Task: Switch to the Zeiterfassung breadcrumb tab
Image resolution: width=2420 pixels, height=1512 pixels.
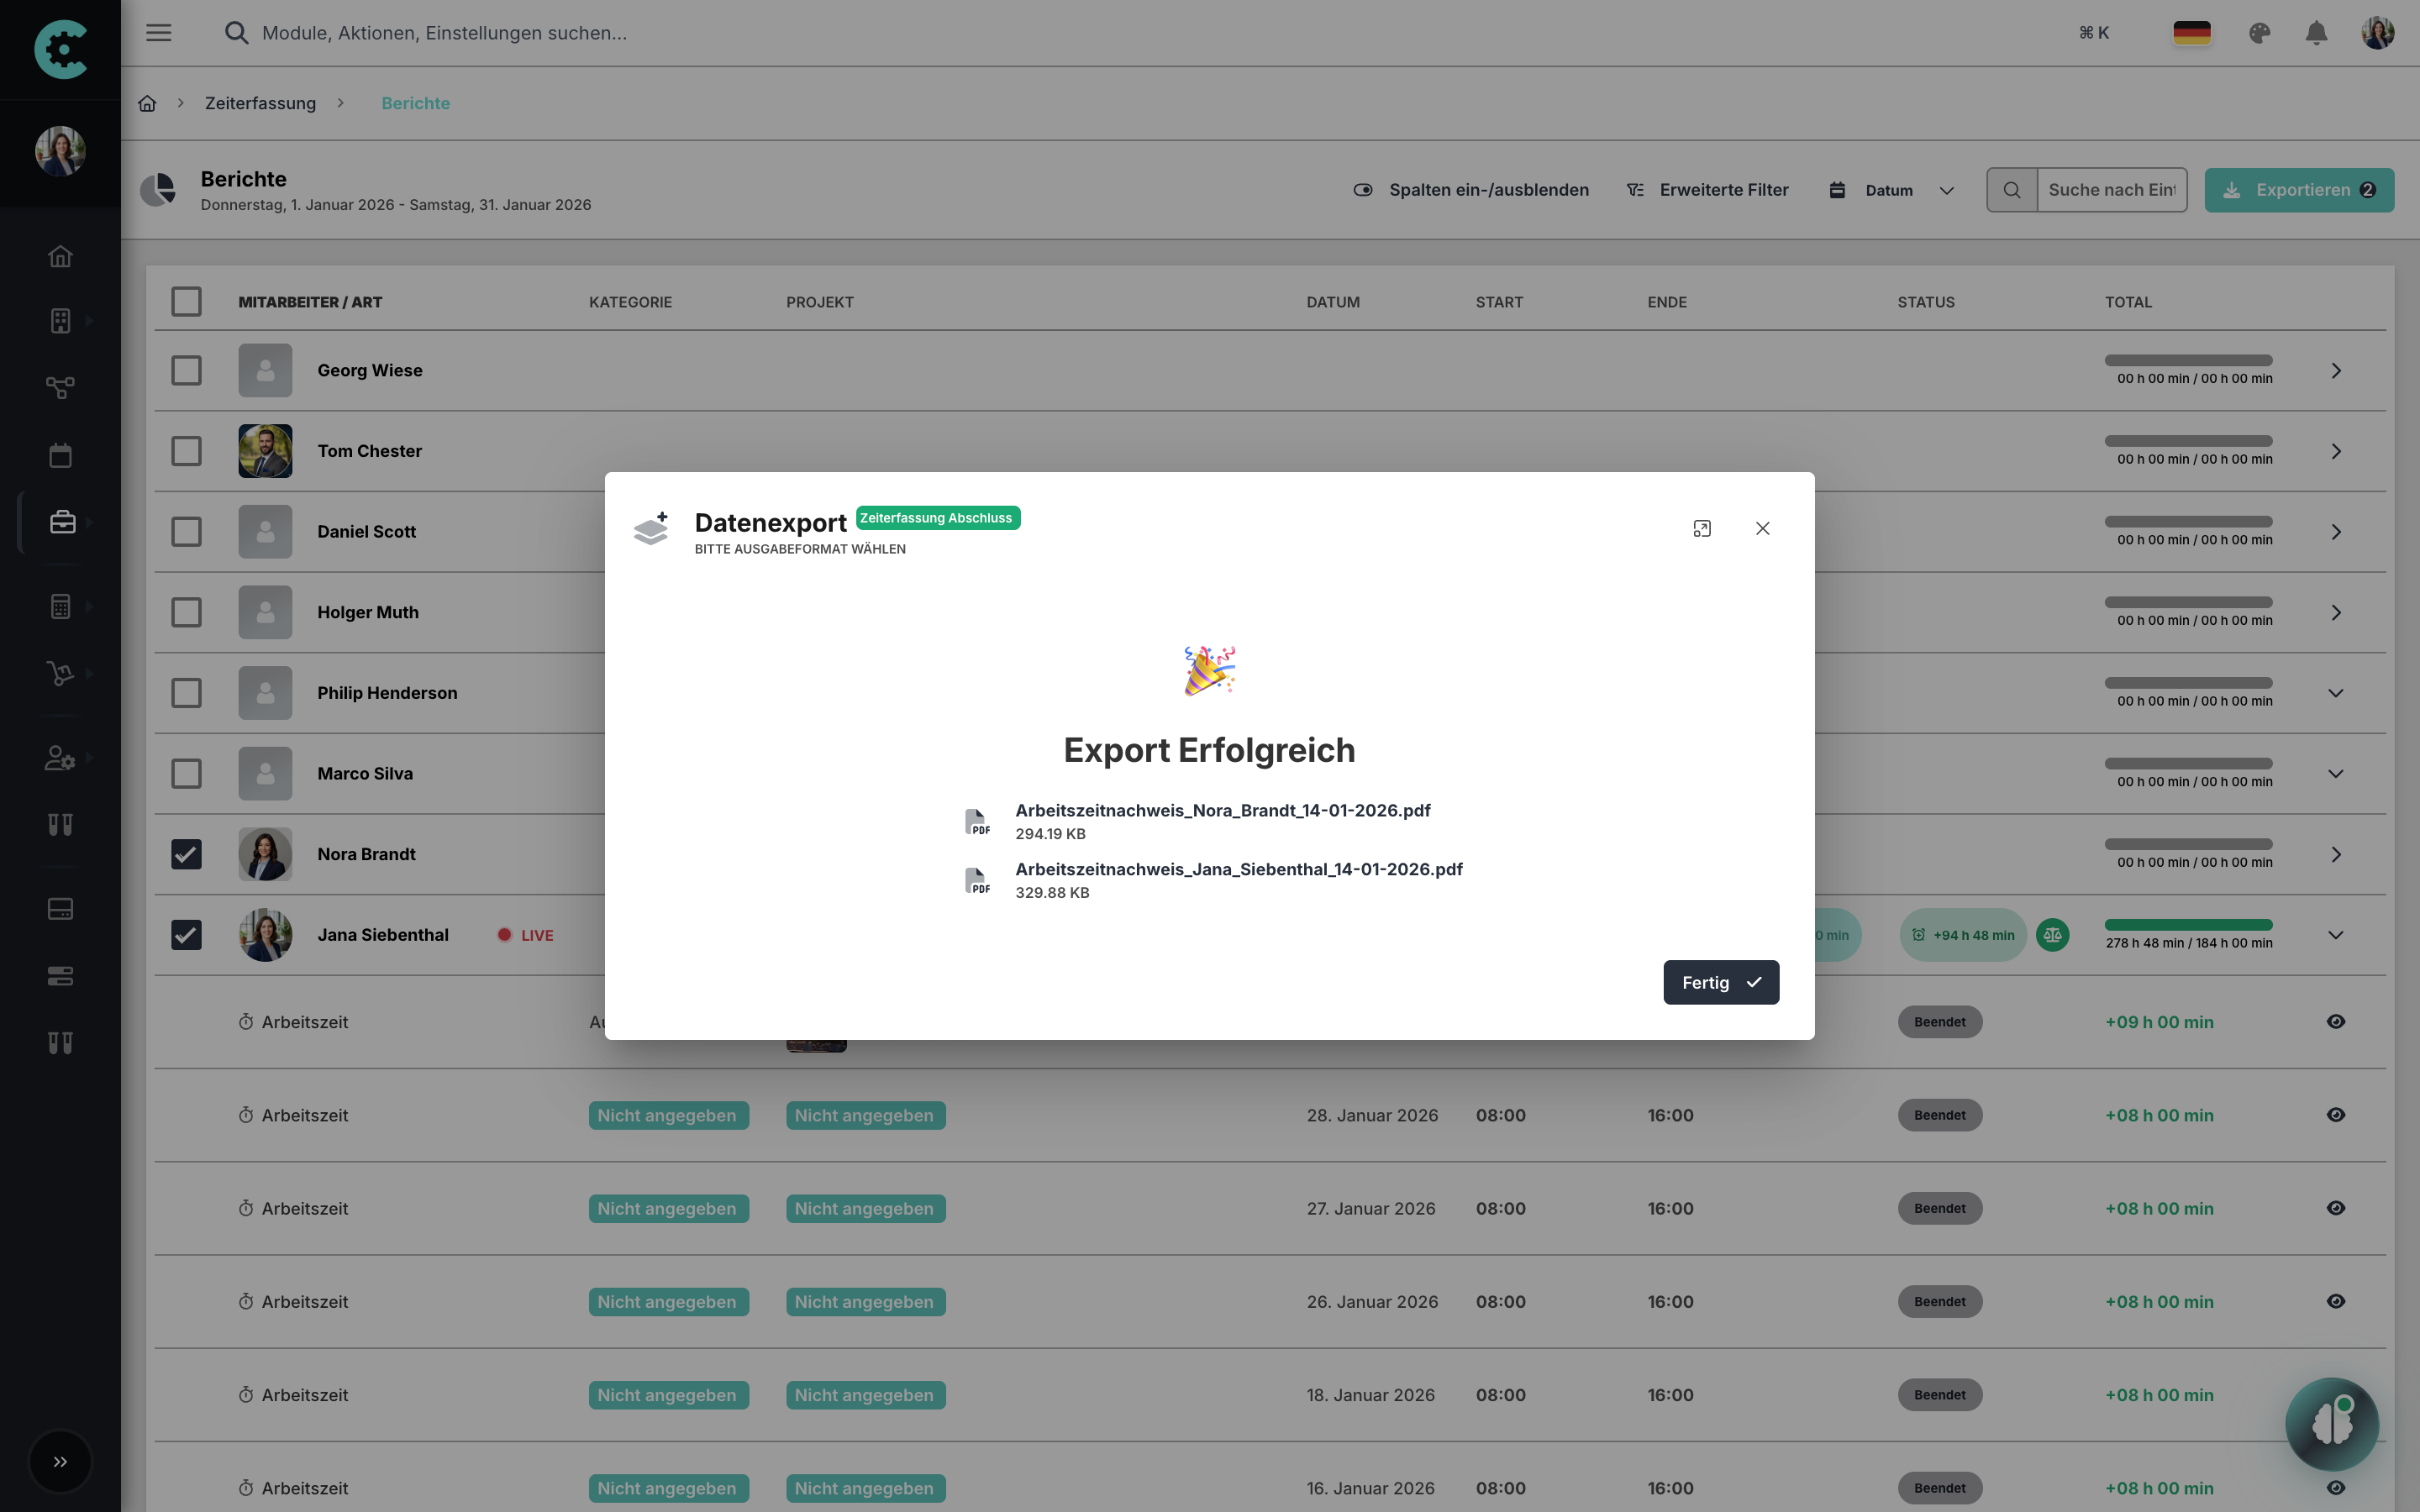Action: tap(261, 103)
